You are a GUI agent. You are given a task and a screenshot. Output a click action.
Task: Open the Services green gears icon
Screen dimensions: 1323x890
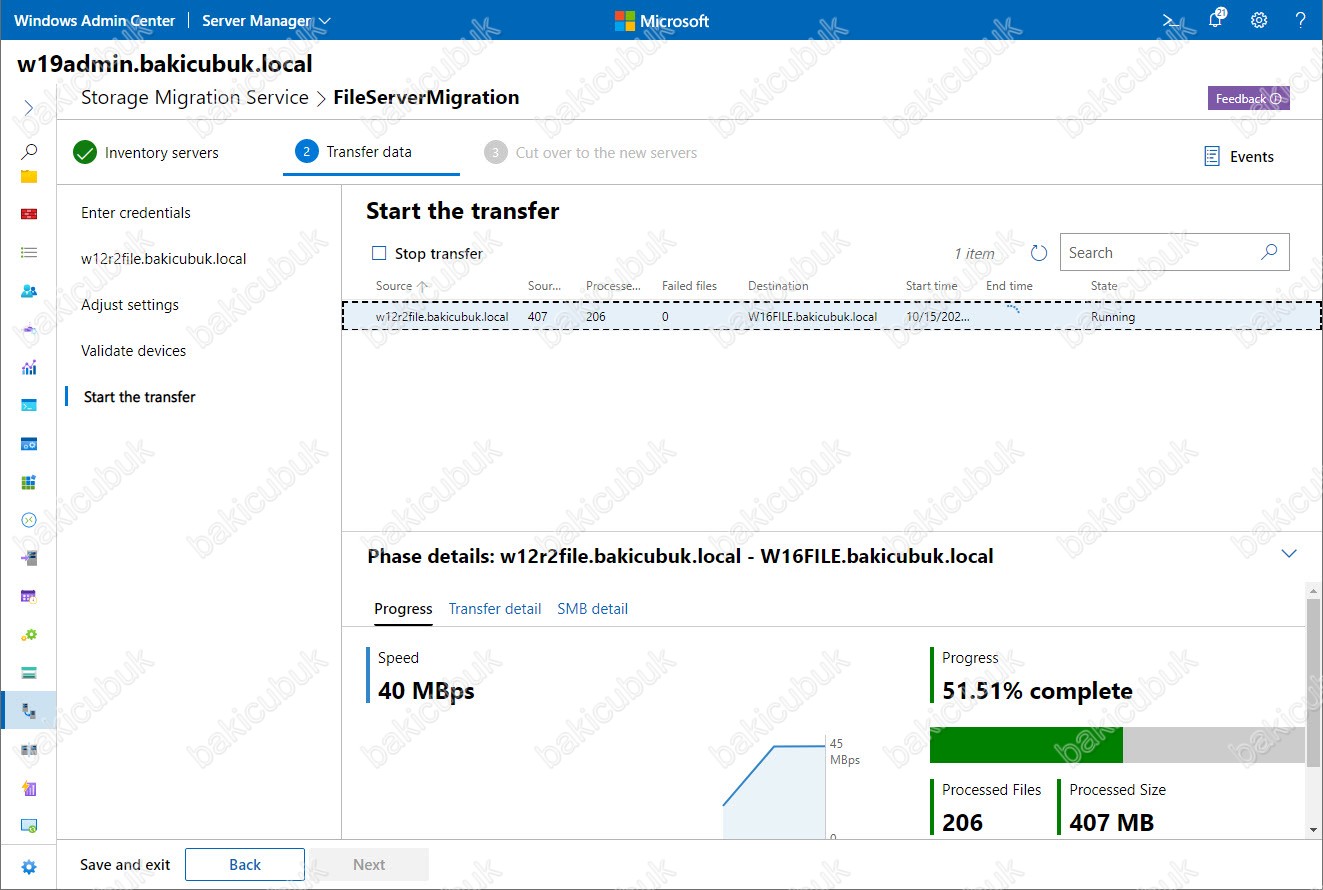[x=29, y=634]
